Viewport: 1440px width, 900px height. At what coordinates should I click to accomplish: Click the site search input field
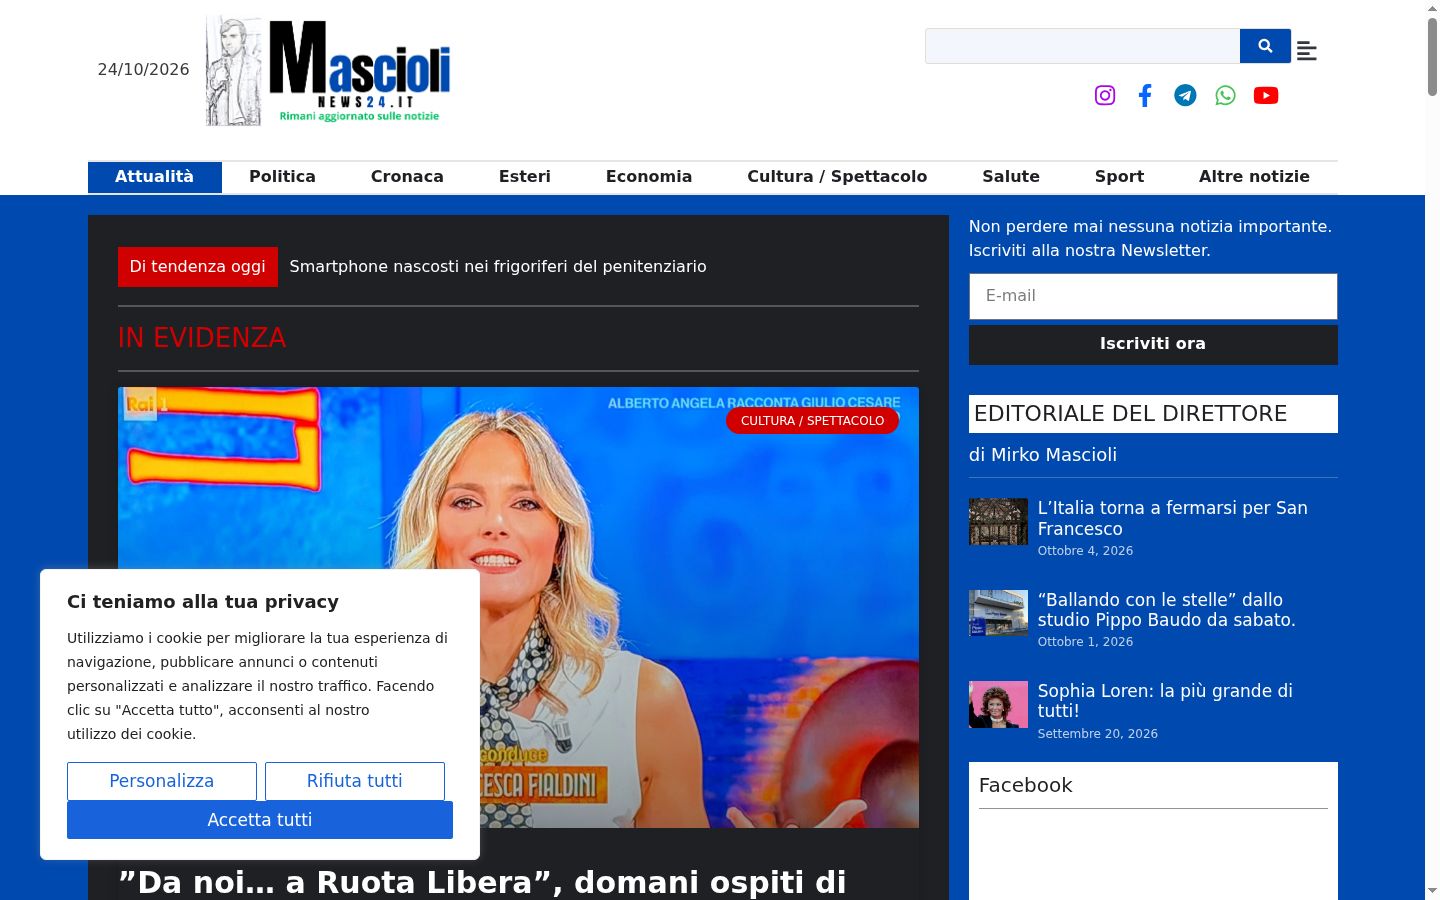pyautogui.click(x=1083, y=46)
